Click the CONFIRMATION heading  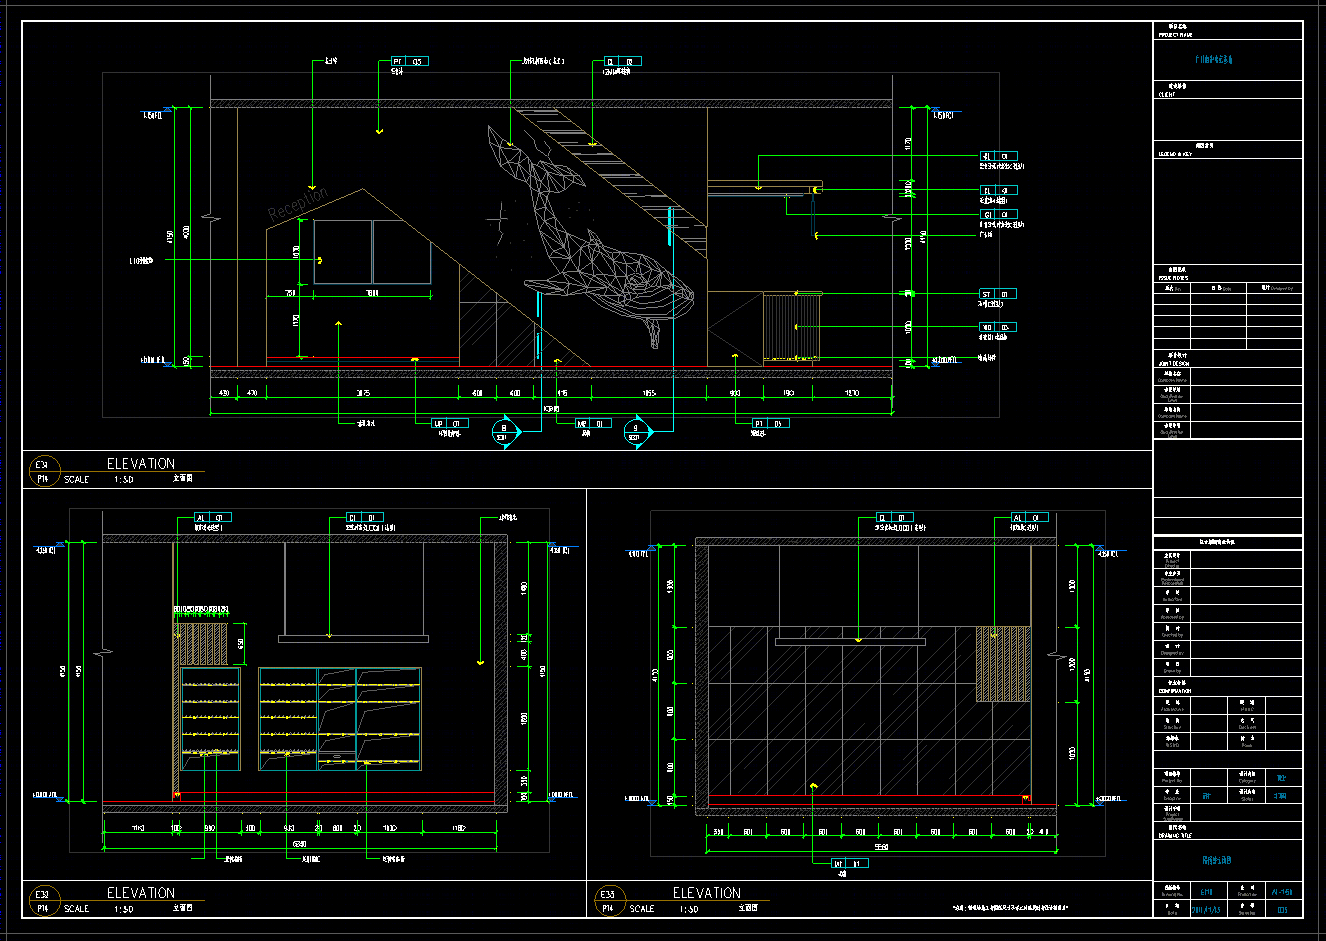click(1175, 691)
